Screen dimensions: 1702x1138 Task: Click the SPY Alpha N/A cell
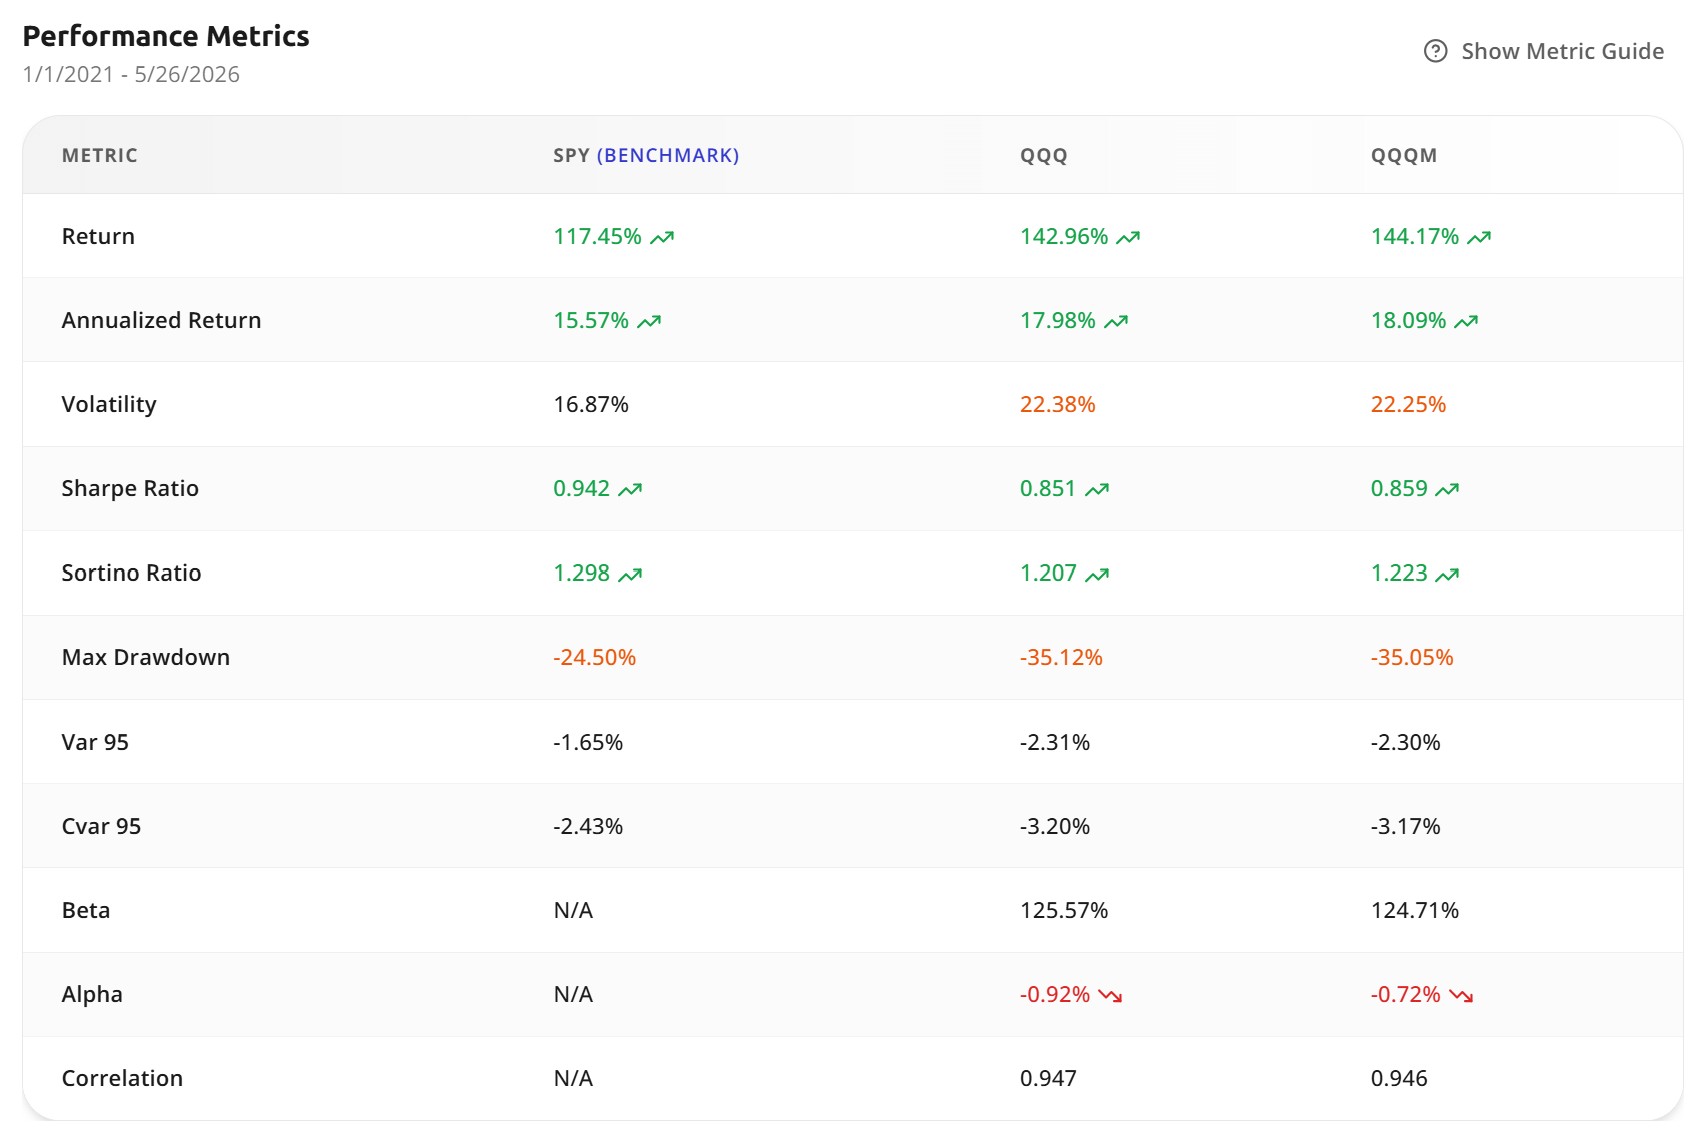click(x=573, y=994)
